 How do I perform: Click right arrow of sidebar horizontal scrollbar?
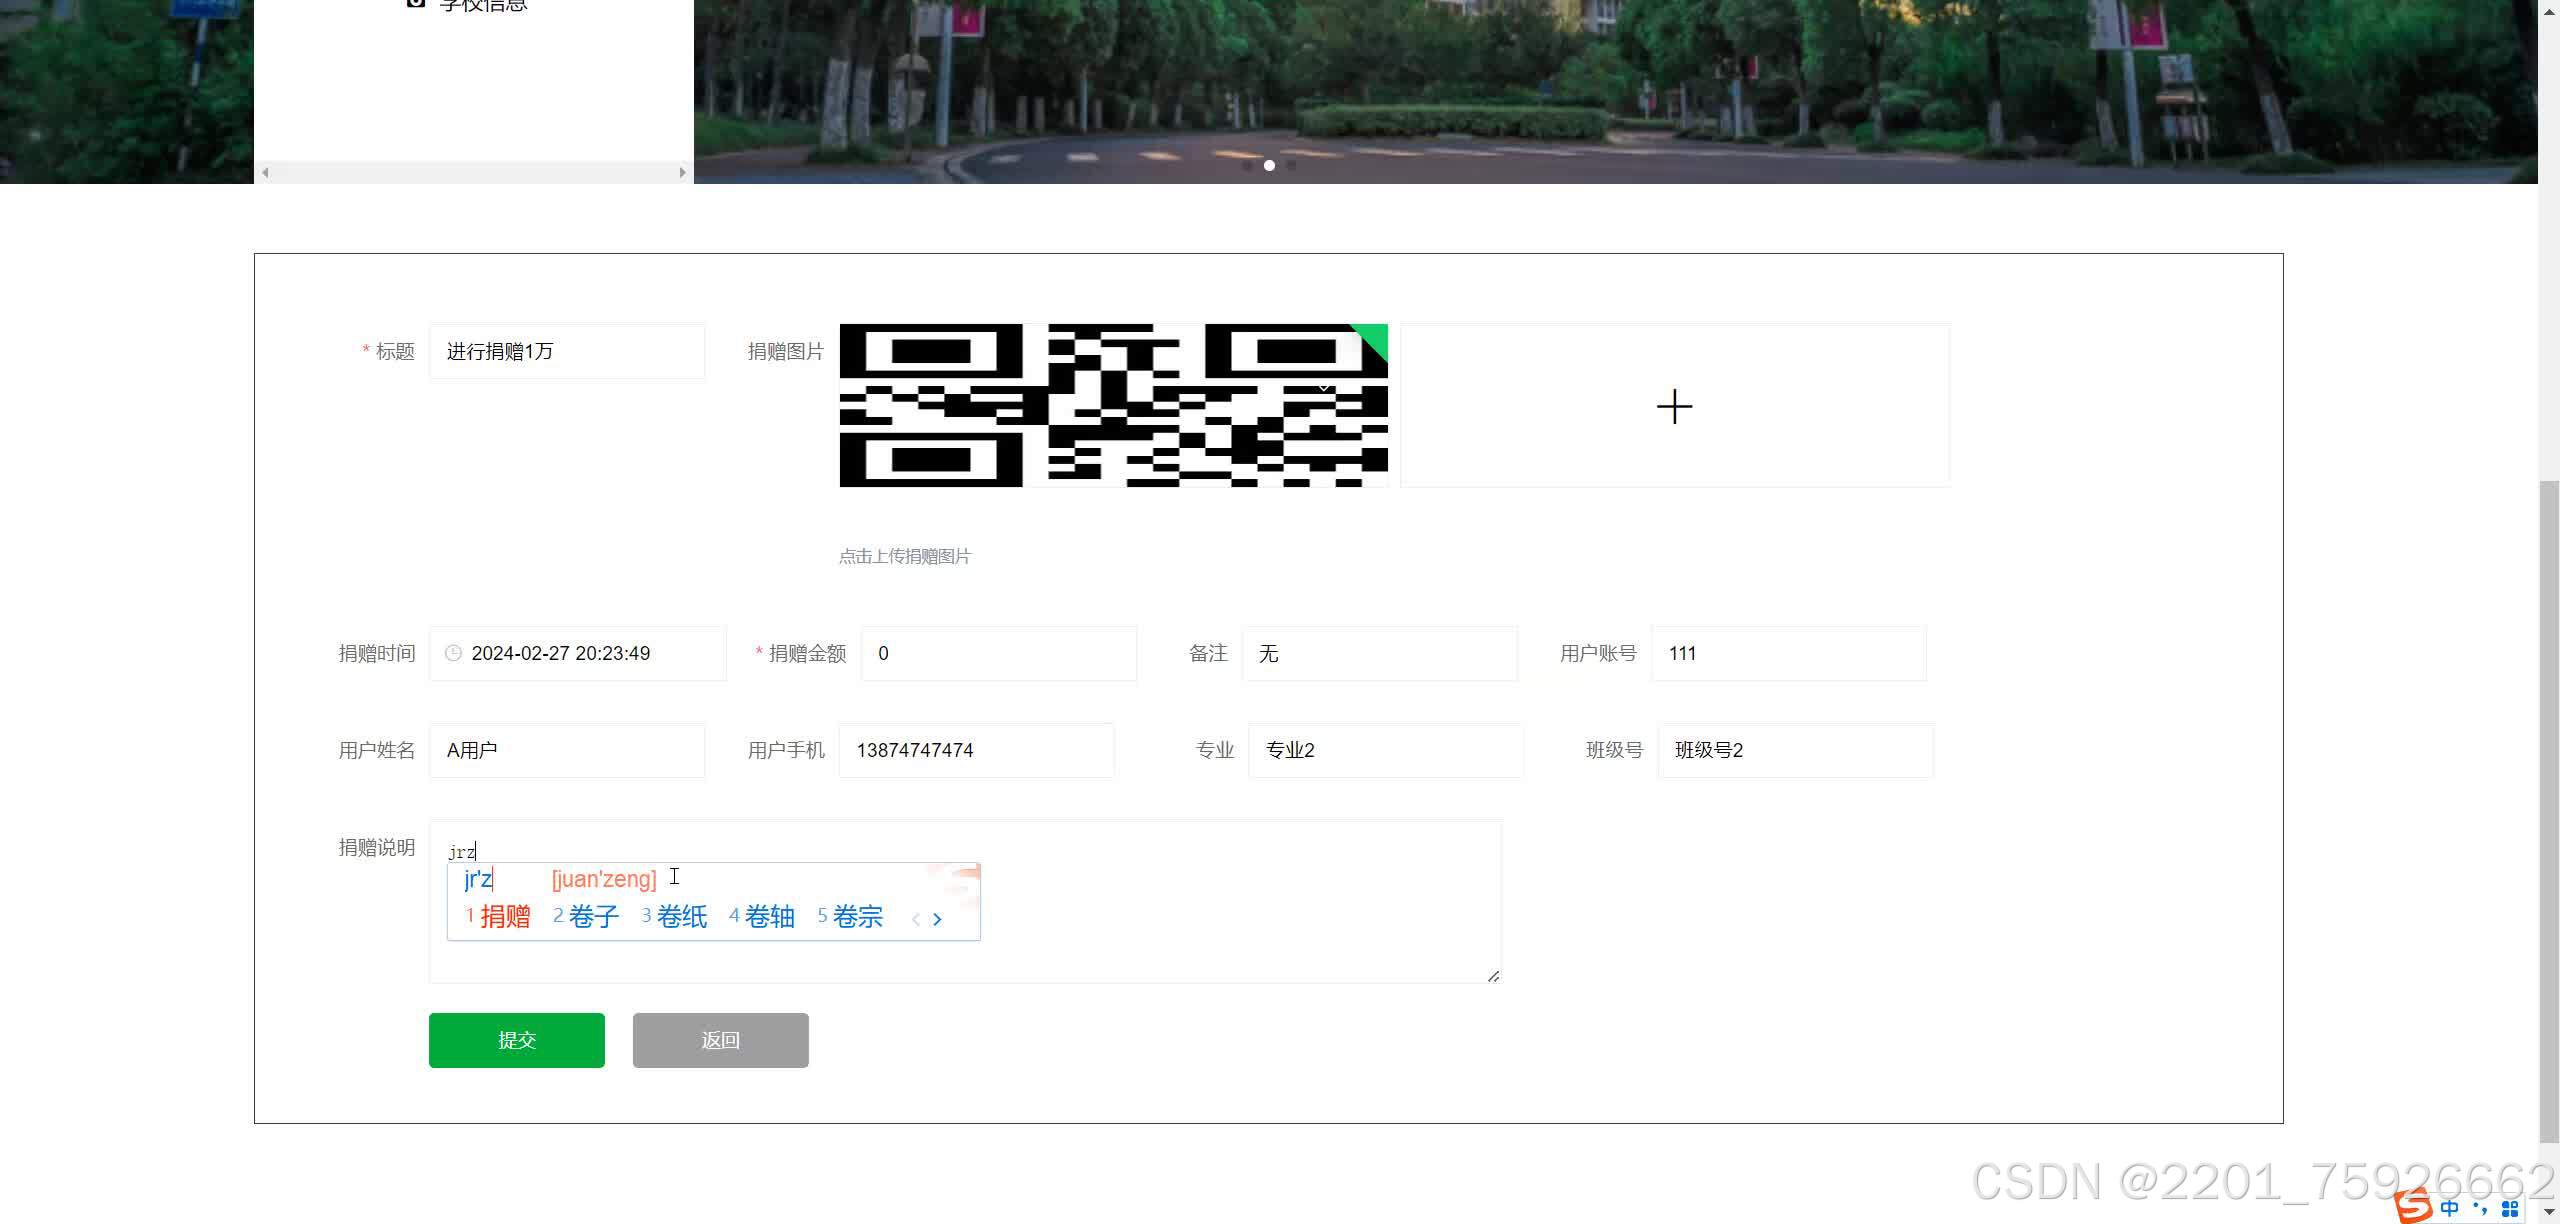pyautogui.click(x=682, y=173)
